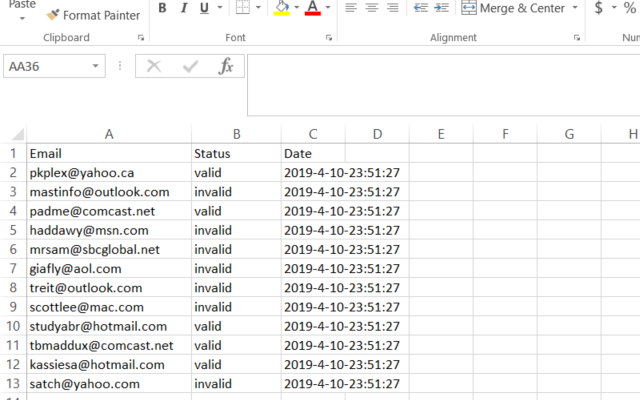Apply the red Font Color
This screenshot has width=640, height=400.
click(x=313, y=8)
